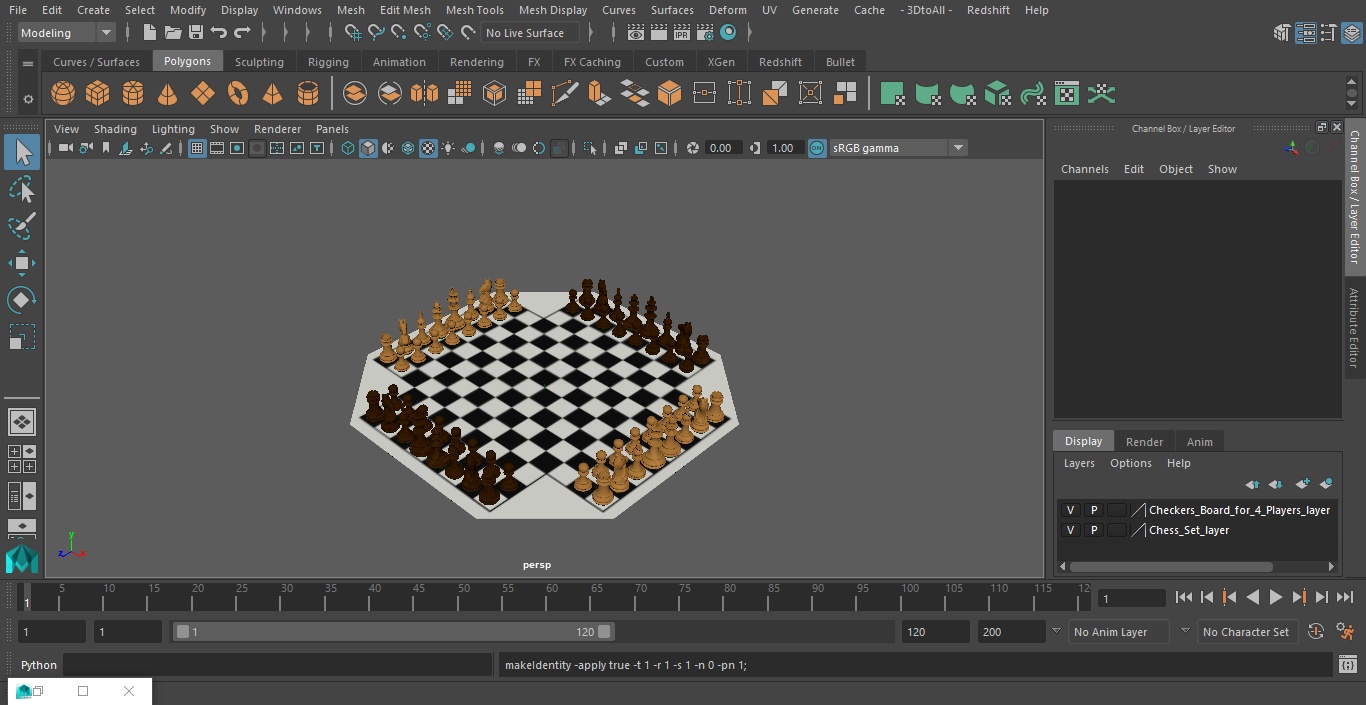Toggle color management ON button

click(x=817, y=148)
